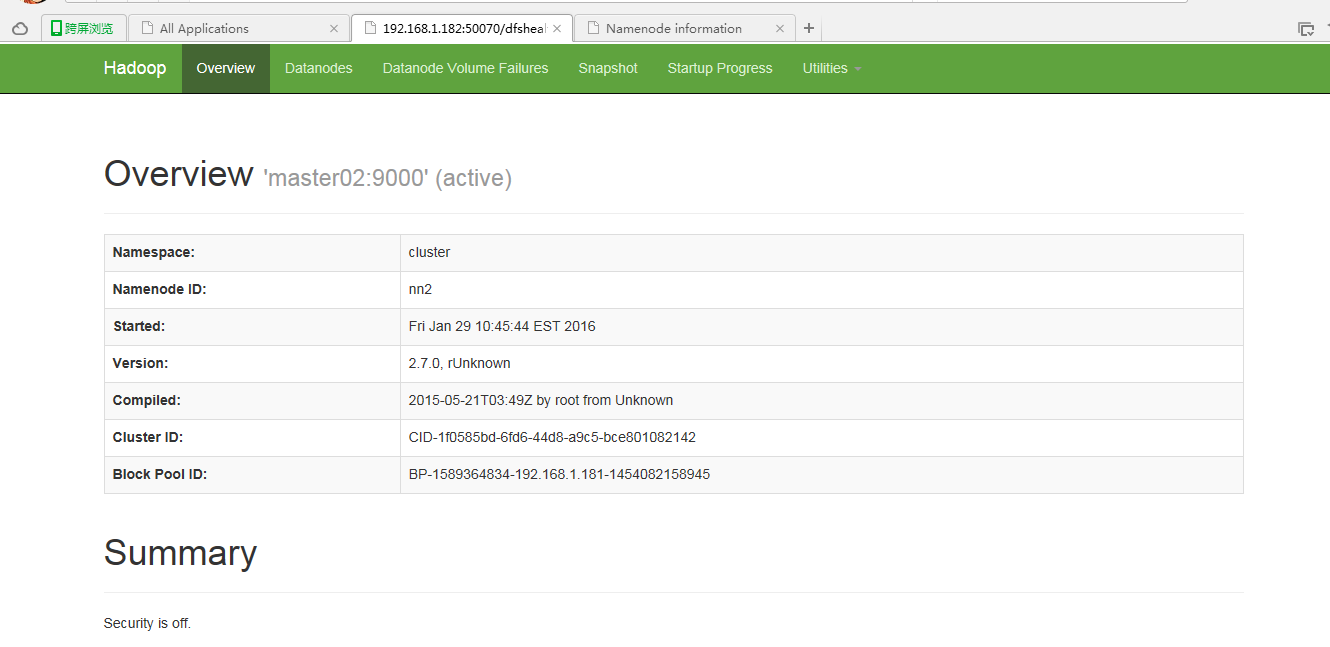Image resolution: width=1330 pixels, height=647 pixels.
Task: Open a new browser tab with the plus button
Action: [x=808, y=28]
